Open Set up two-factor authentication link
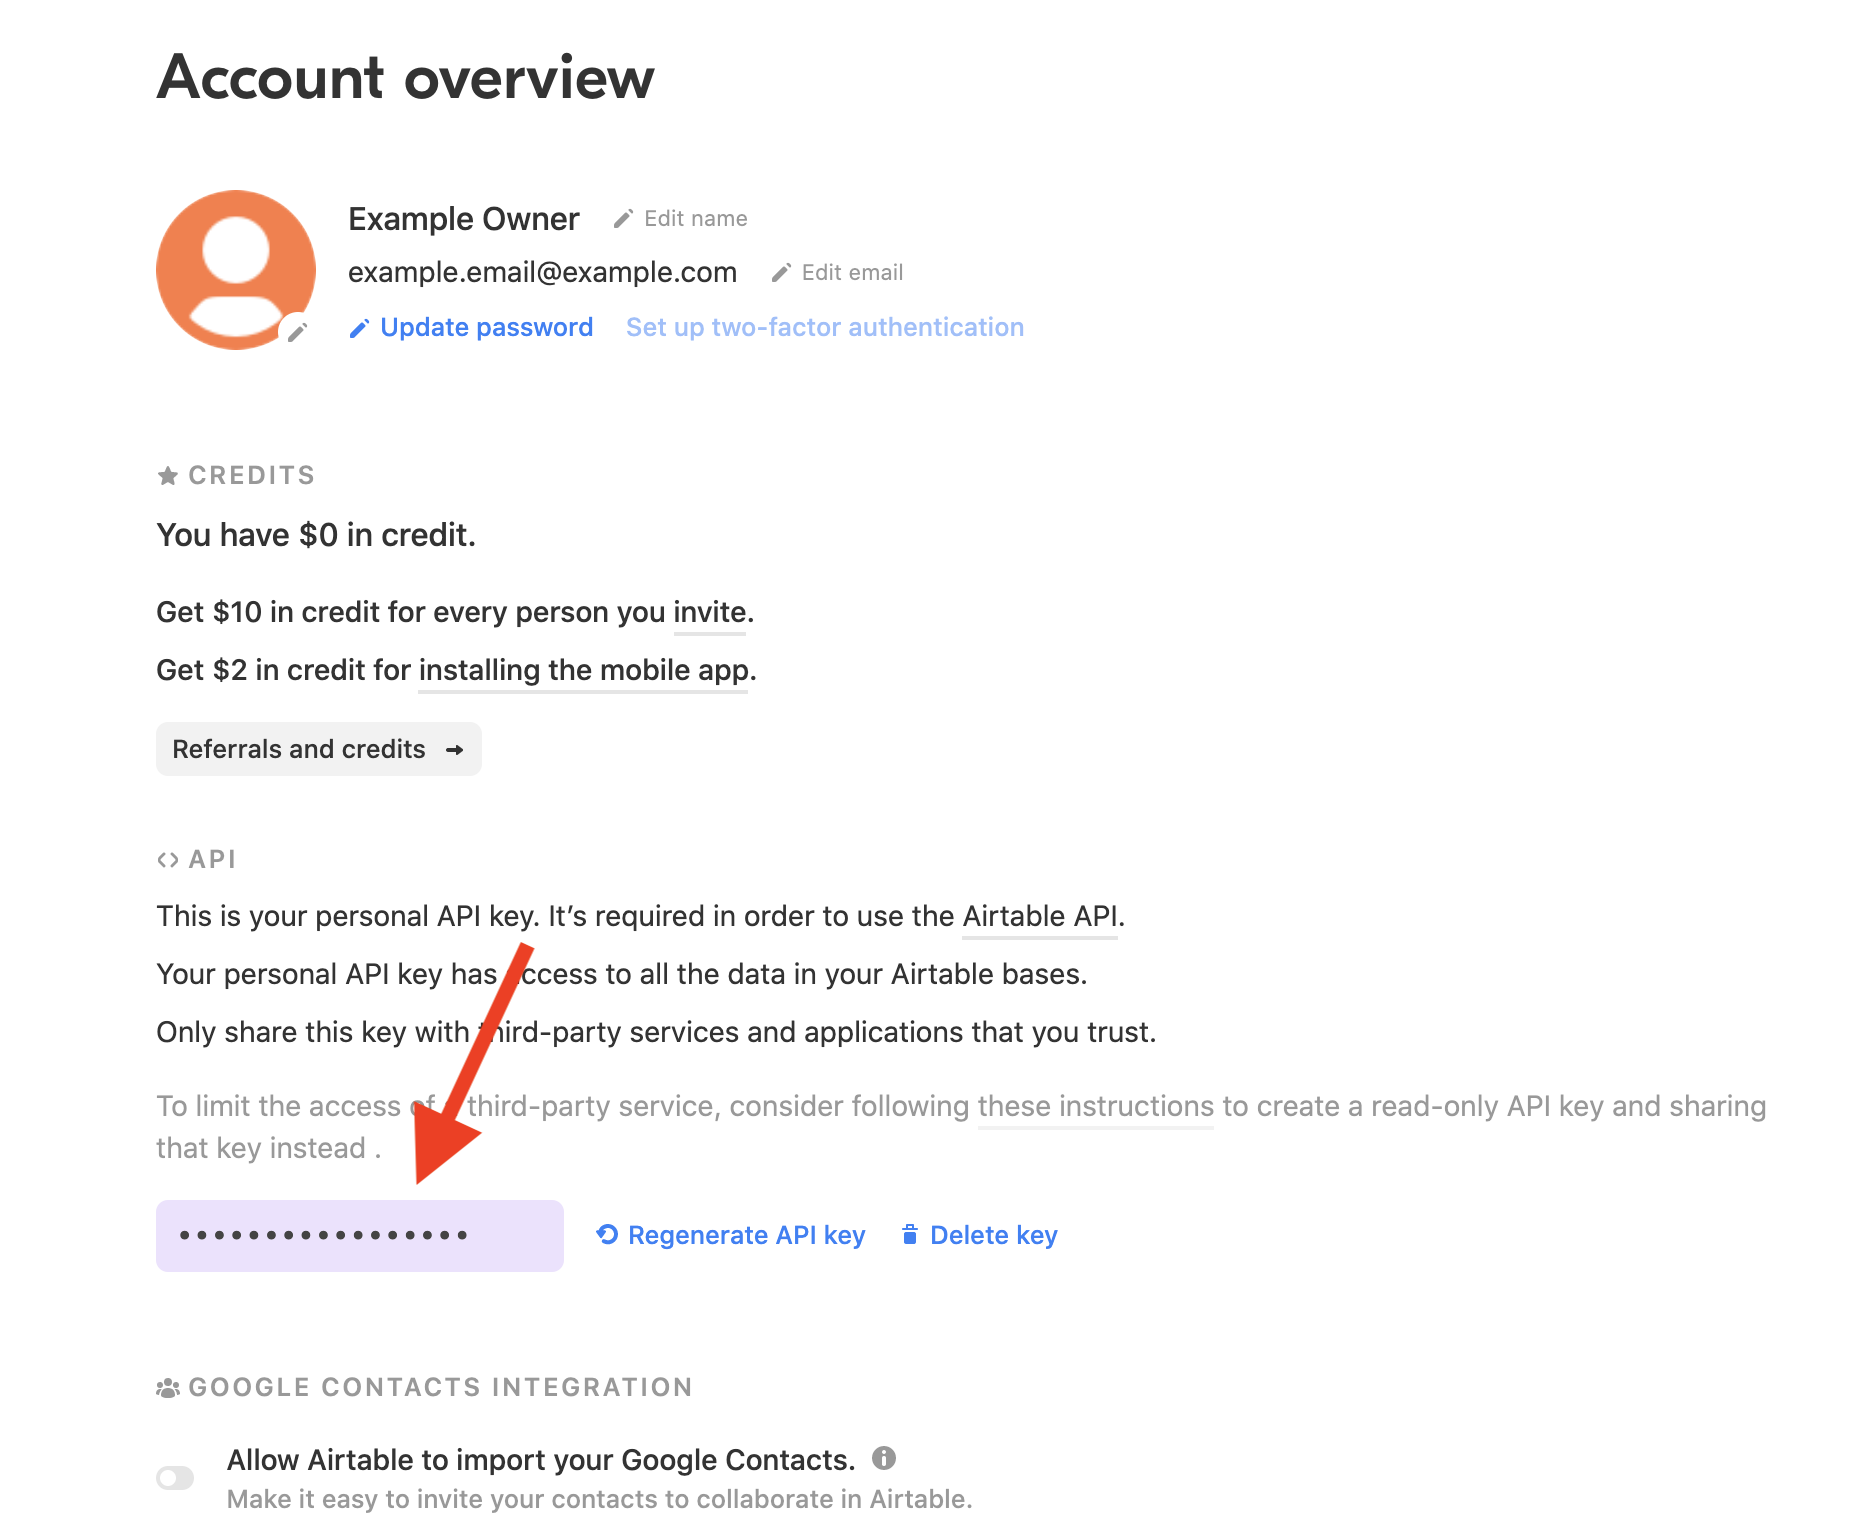The height and width of the screenshot is (1532, 1872). 825,328
